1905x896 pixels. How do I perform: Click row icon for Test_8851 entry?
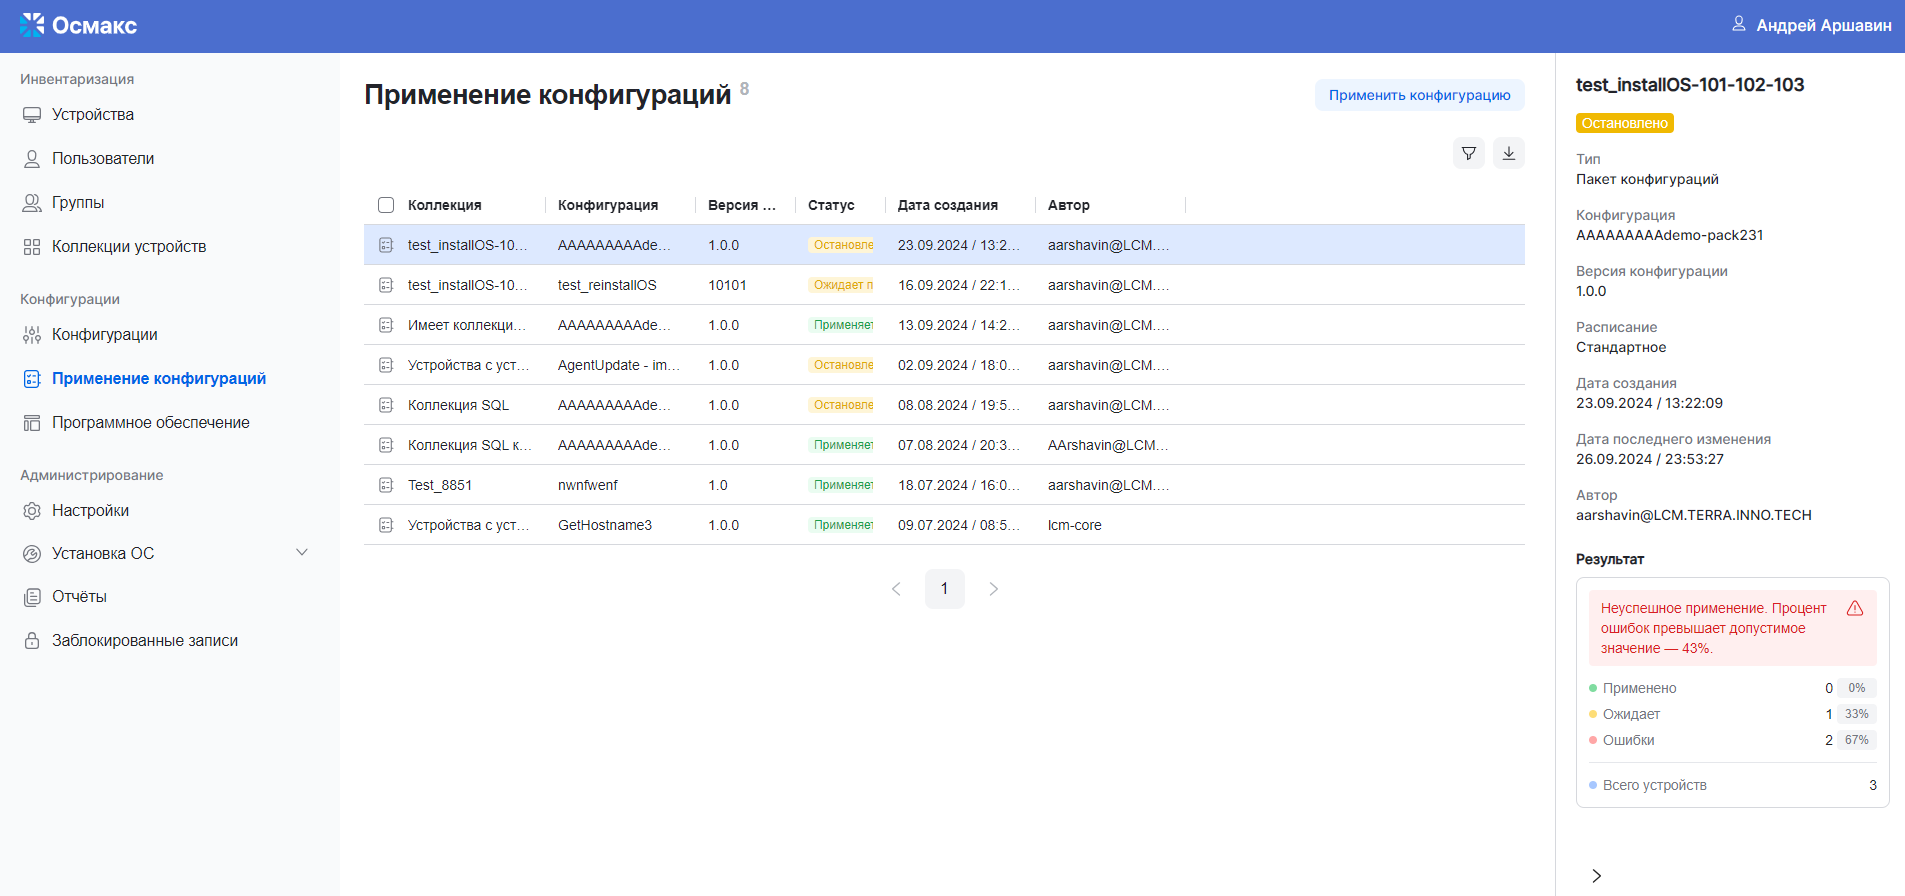click(x=386, y=485)
